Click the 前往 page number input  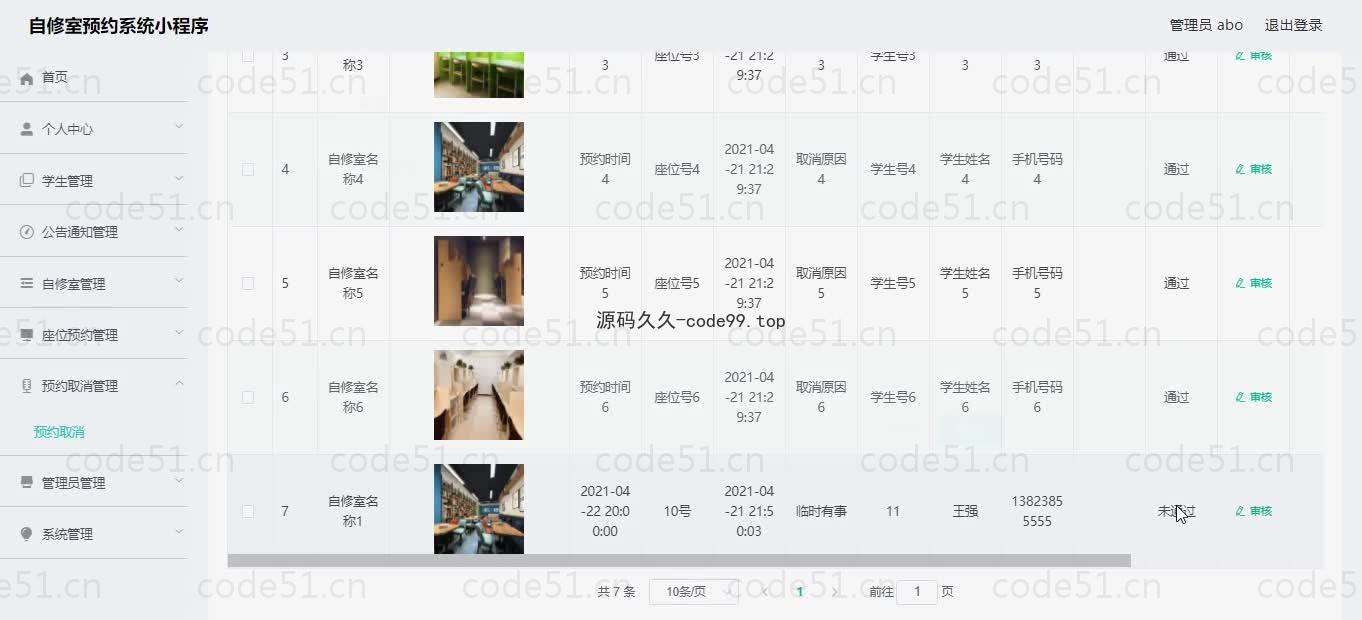click(917, 592)
